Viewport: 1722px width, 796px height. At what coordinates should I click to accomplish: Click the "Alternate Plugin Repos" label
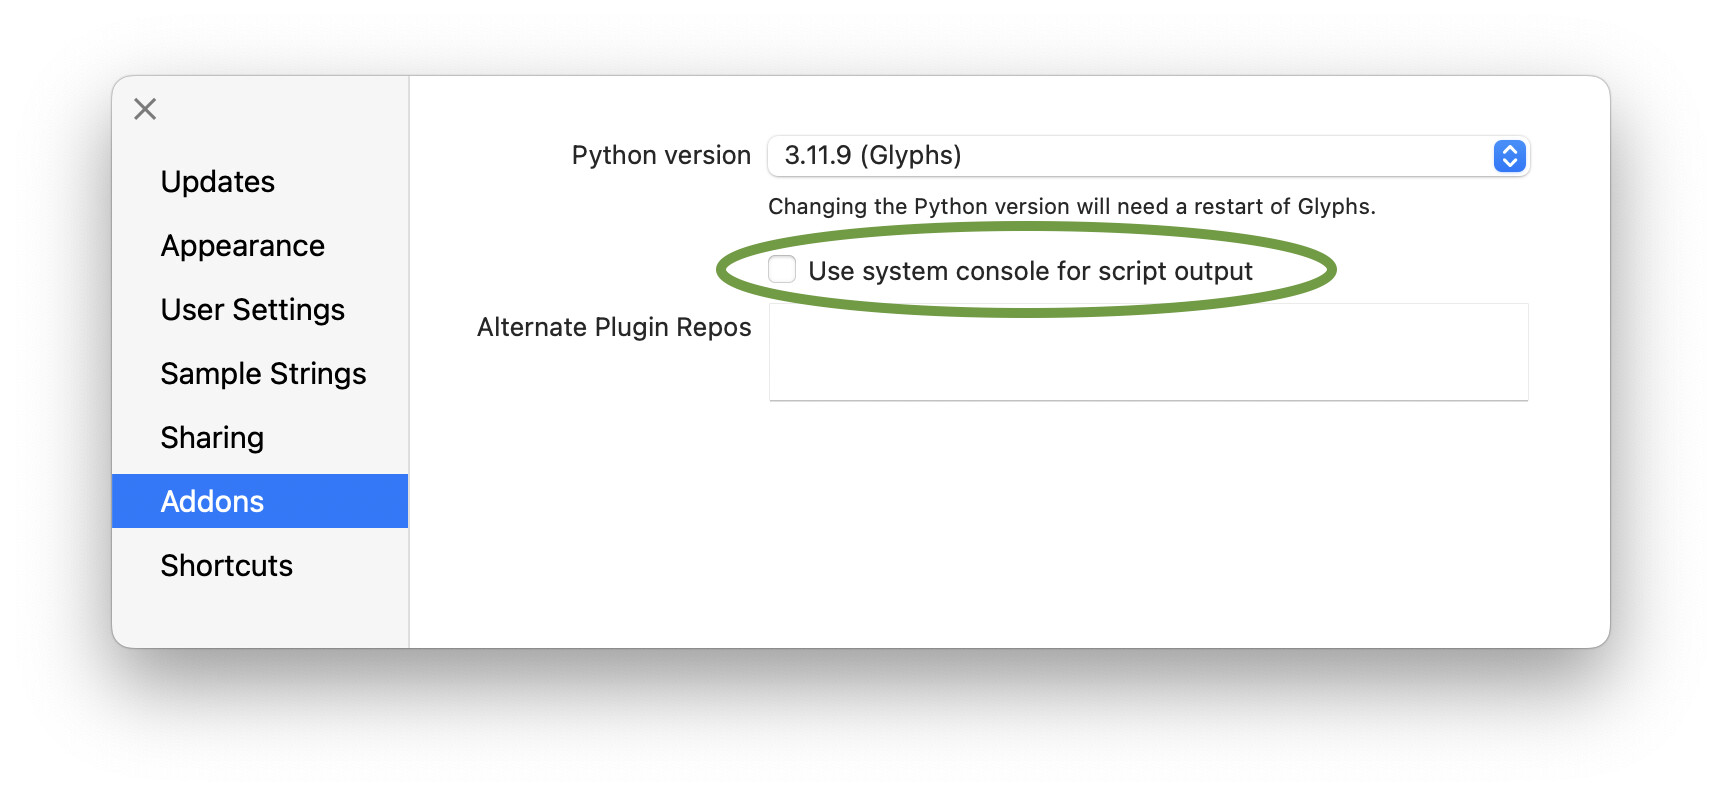coord(613,328)
